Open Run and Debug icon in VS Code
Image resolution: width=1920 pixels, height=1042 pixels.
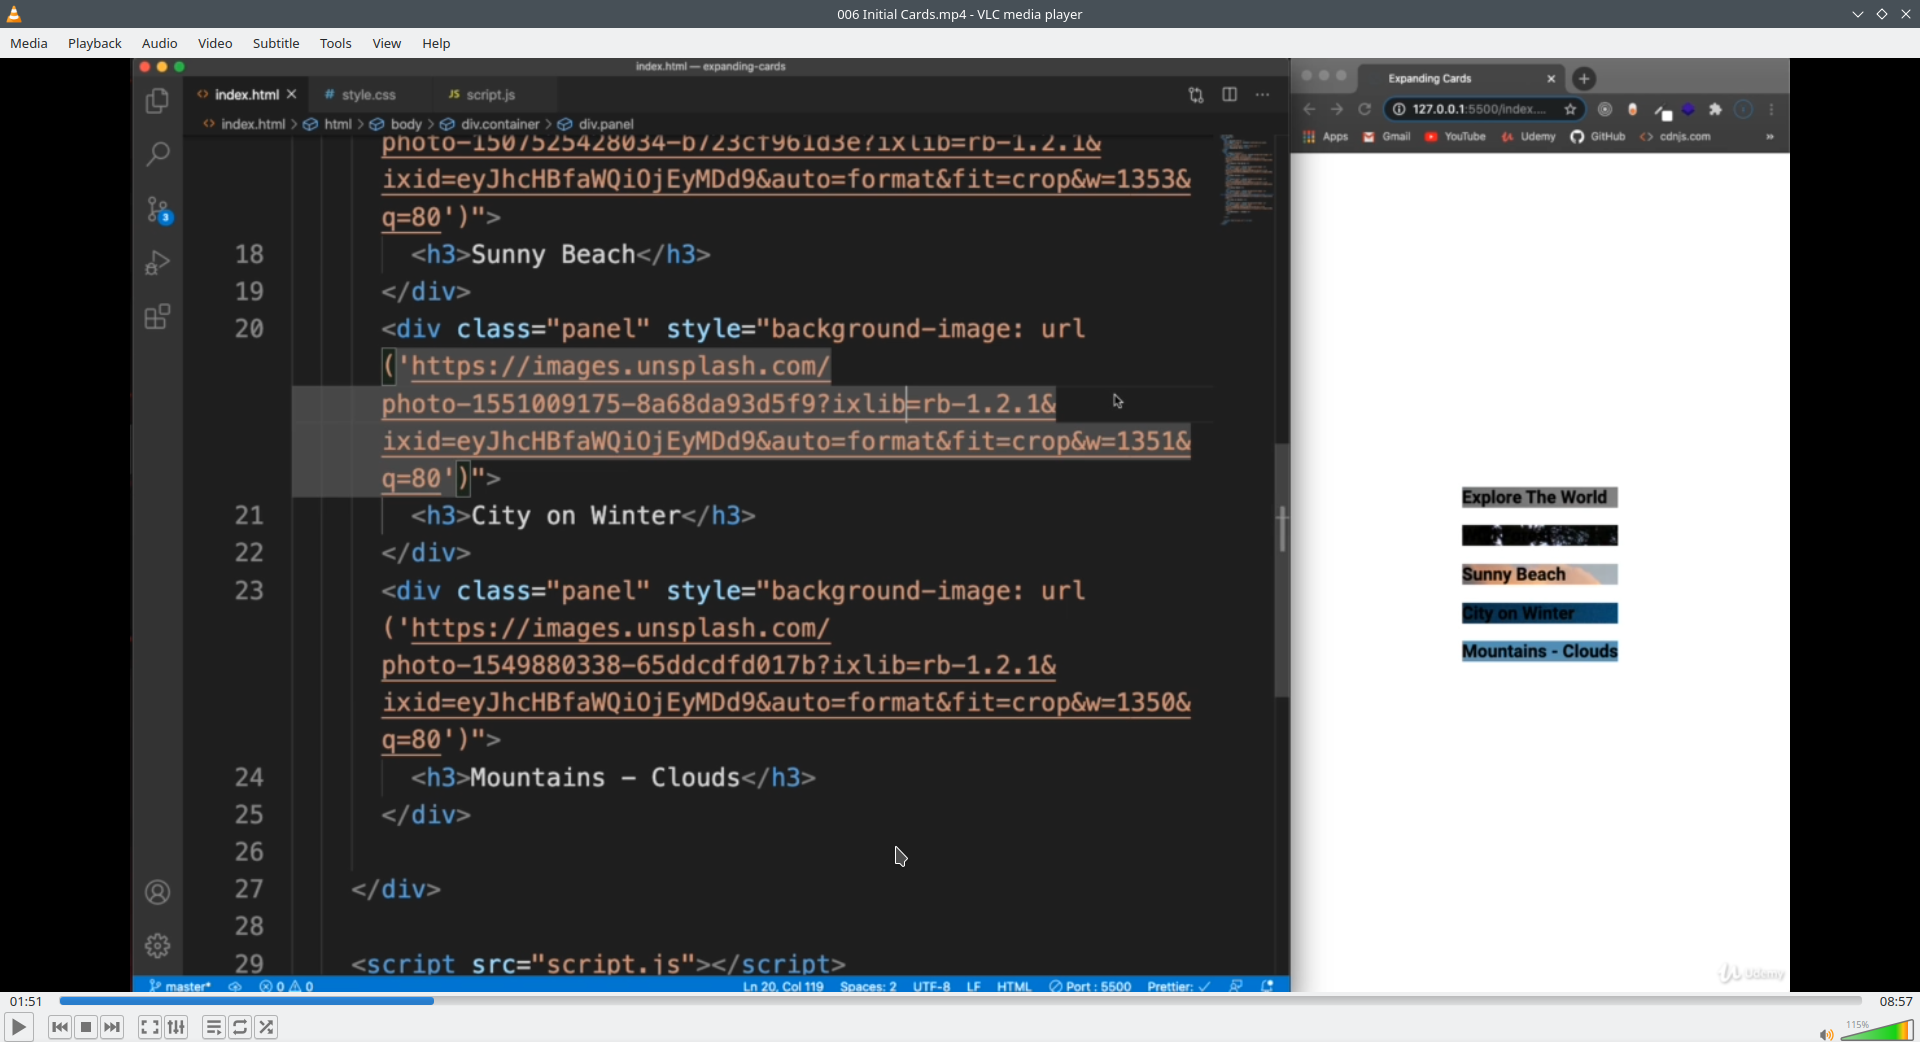click(x=157, y=263)
